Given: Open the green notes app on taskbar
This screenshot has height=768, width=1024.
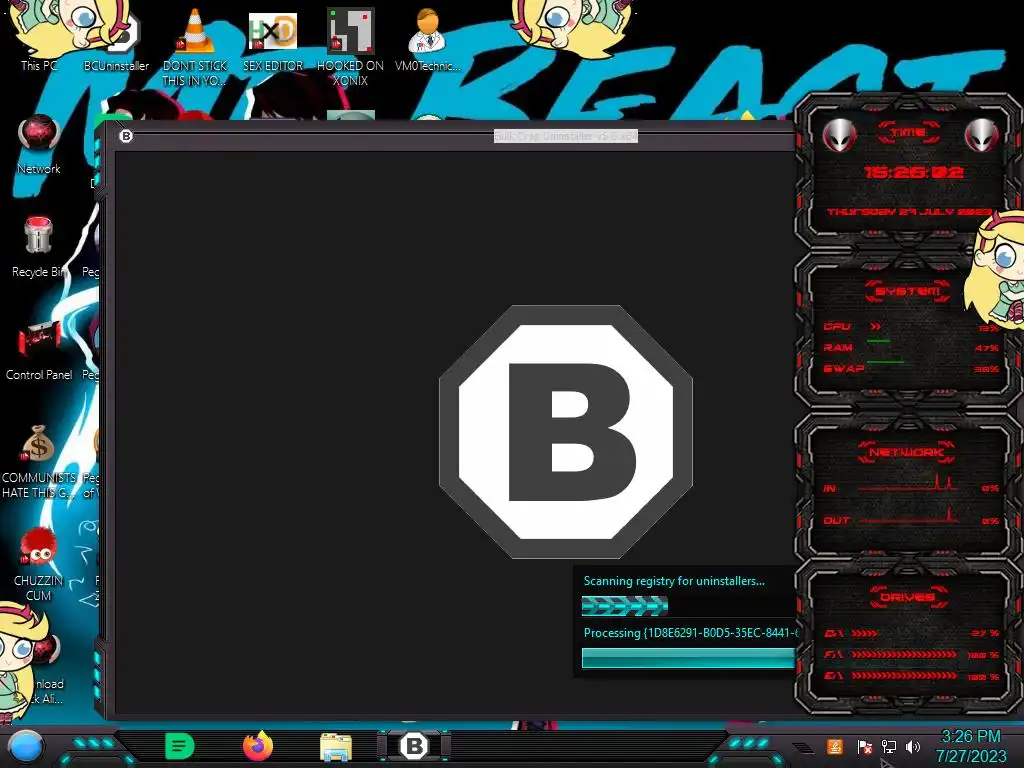Looking at the screenshot, I should 180,746.
